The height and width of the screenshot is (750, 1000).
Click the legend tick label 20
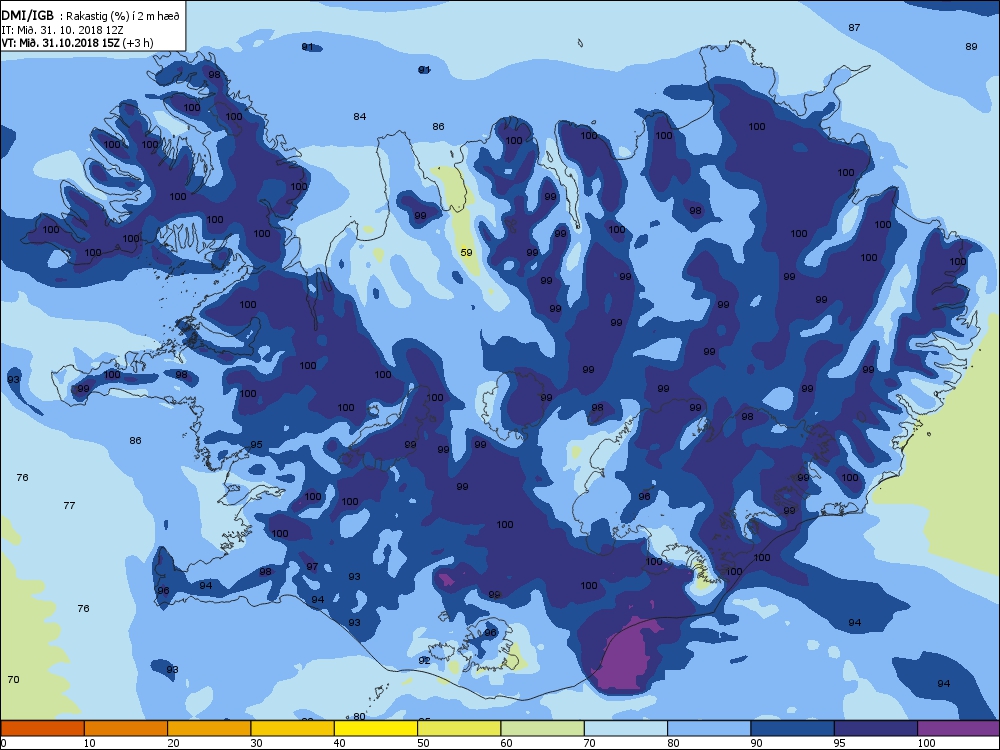(173, 743)
